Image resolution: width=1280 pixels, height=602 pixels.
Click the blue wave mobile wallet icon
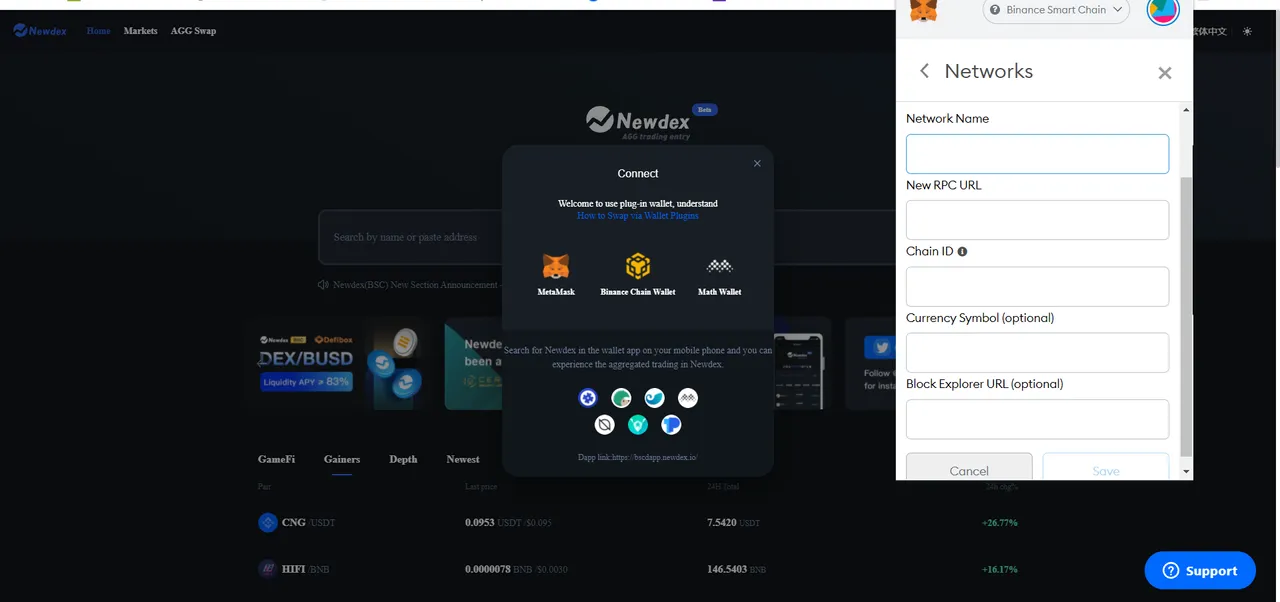pyautogui.click(x=654, y=398)
